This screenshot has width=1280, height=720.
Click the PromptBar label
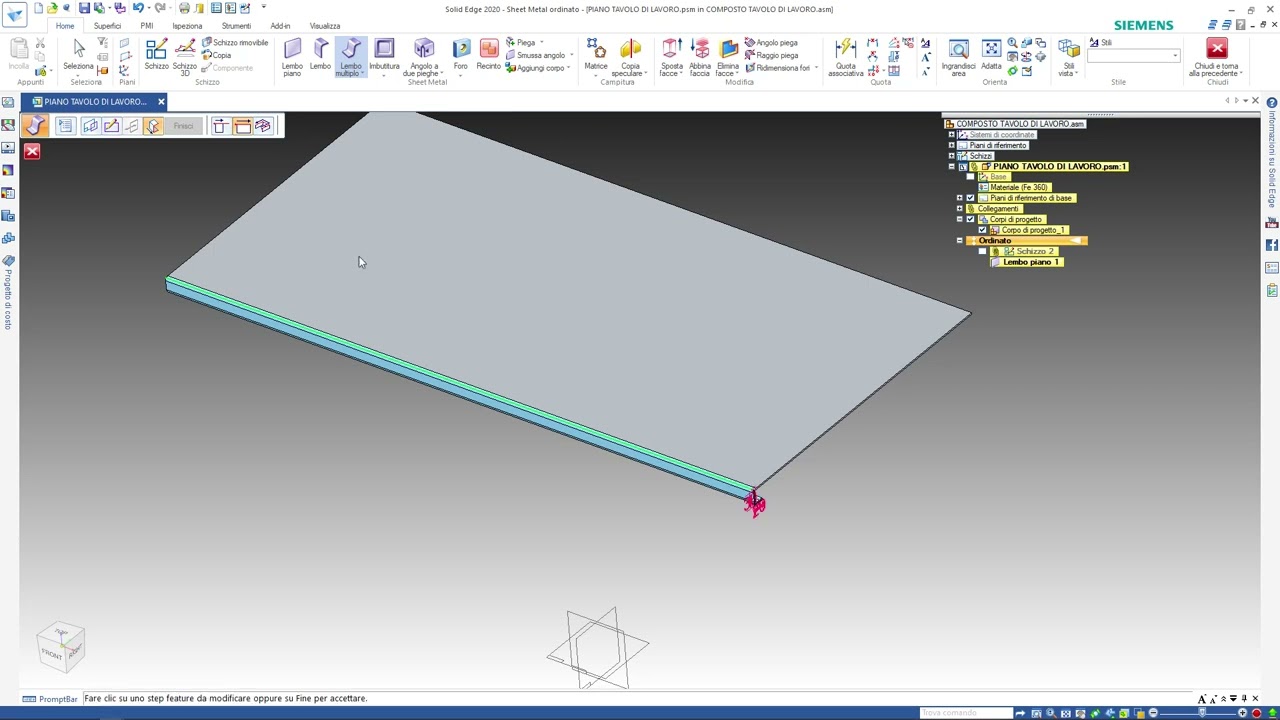(50, 698)
